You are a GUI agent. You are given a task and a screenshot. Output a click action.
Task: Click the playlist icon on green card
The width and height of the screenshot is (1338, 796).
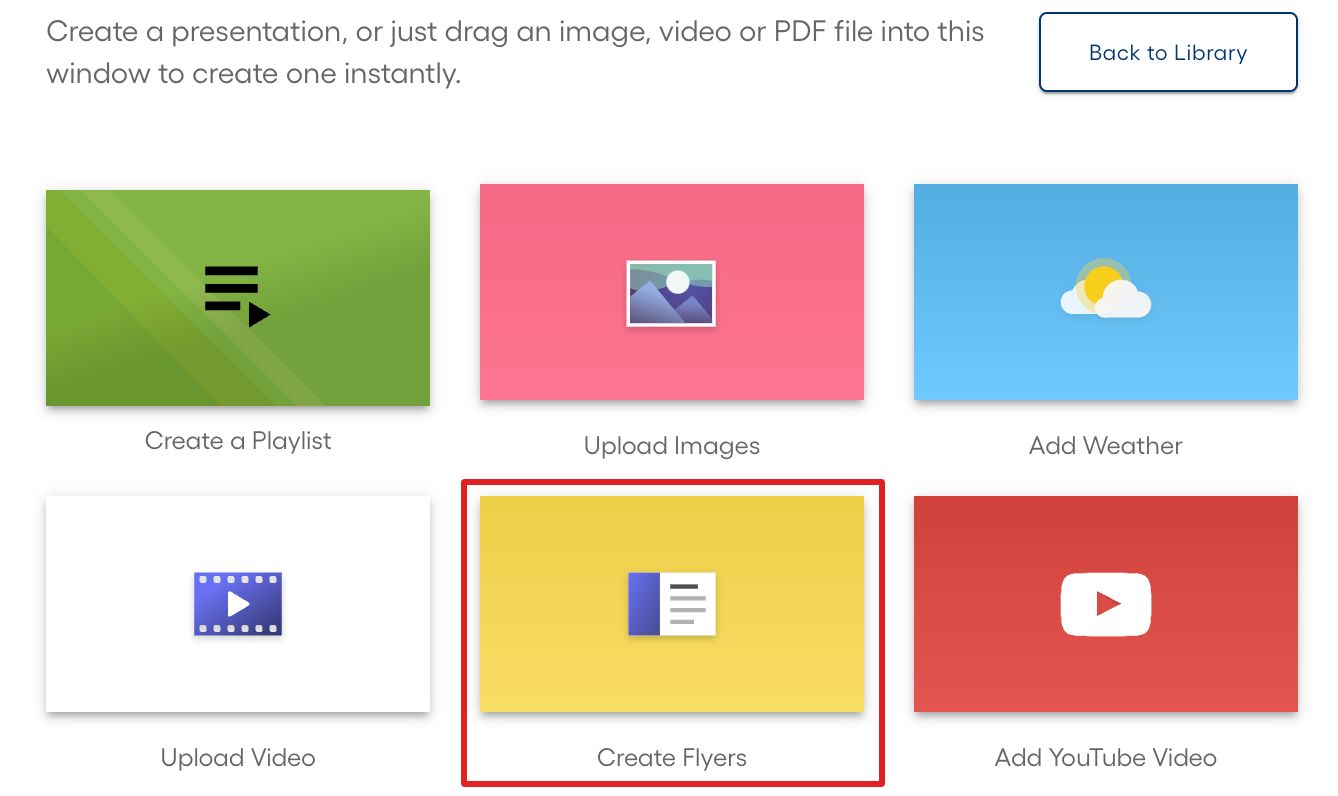click(x=237, y=296)
